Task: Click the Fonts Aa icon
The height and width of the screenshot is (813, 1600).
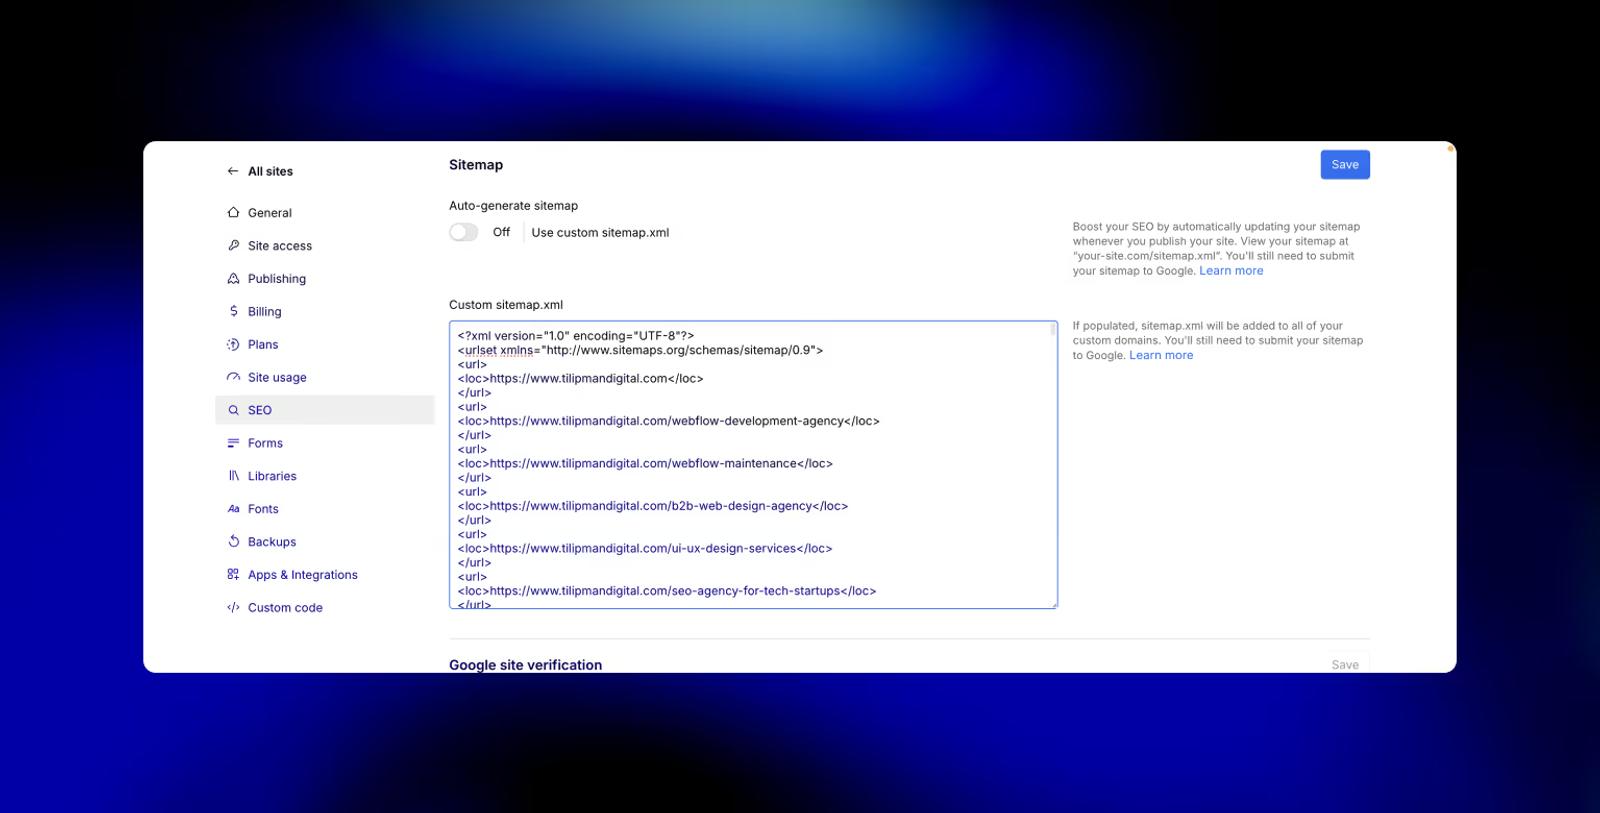Action: pos(233,509)
